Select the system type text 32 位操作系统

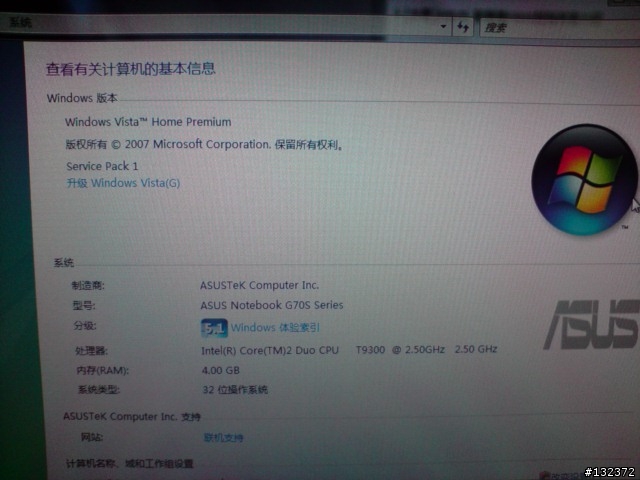coord(235,389)
